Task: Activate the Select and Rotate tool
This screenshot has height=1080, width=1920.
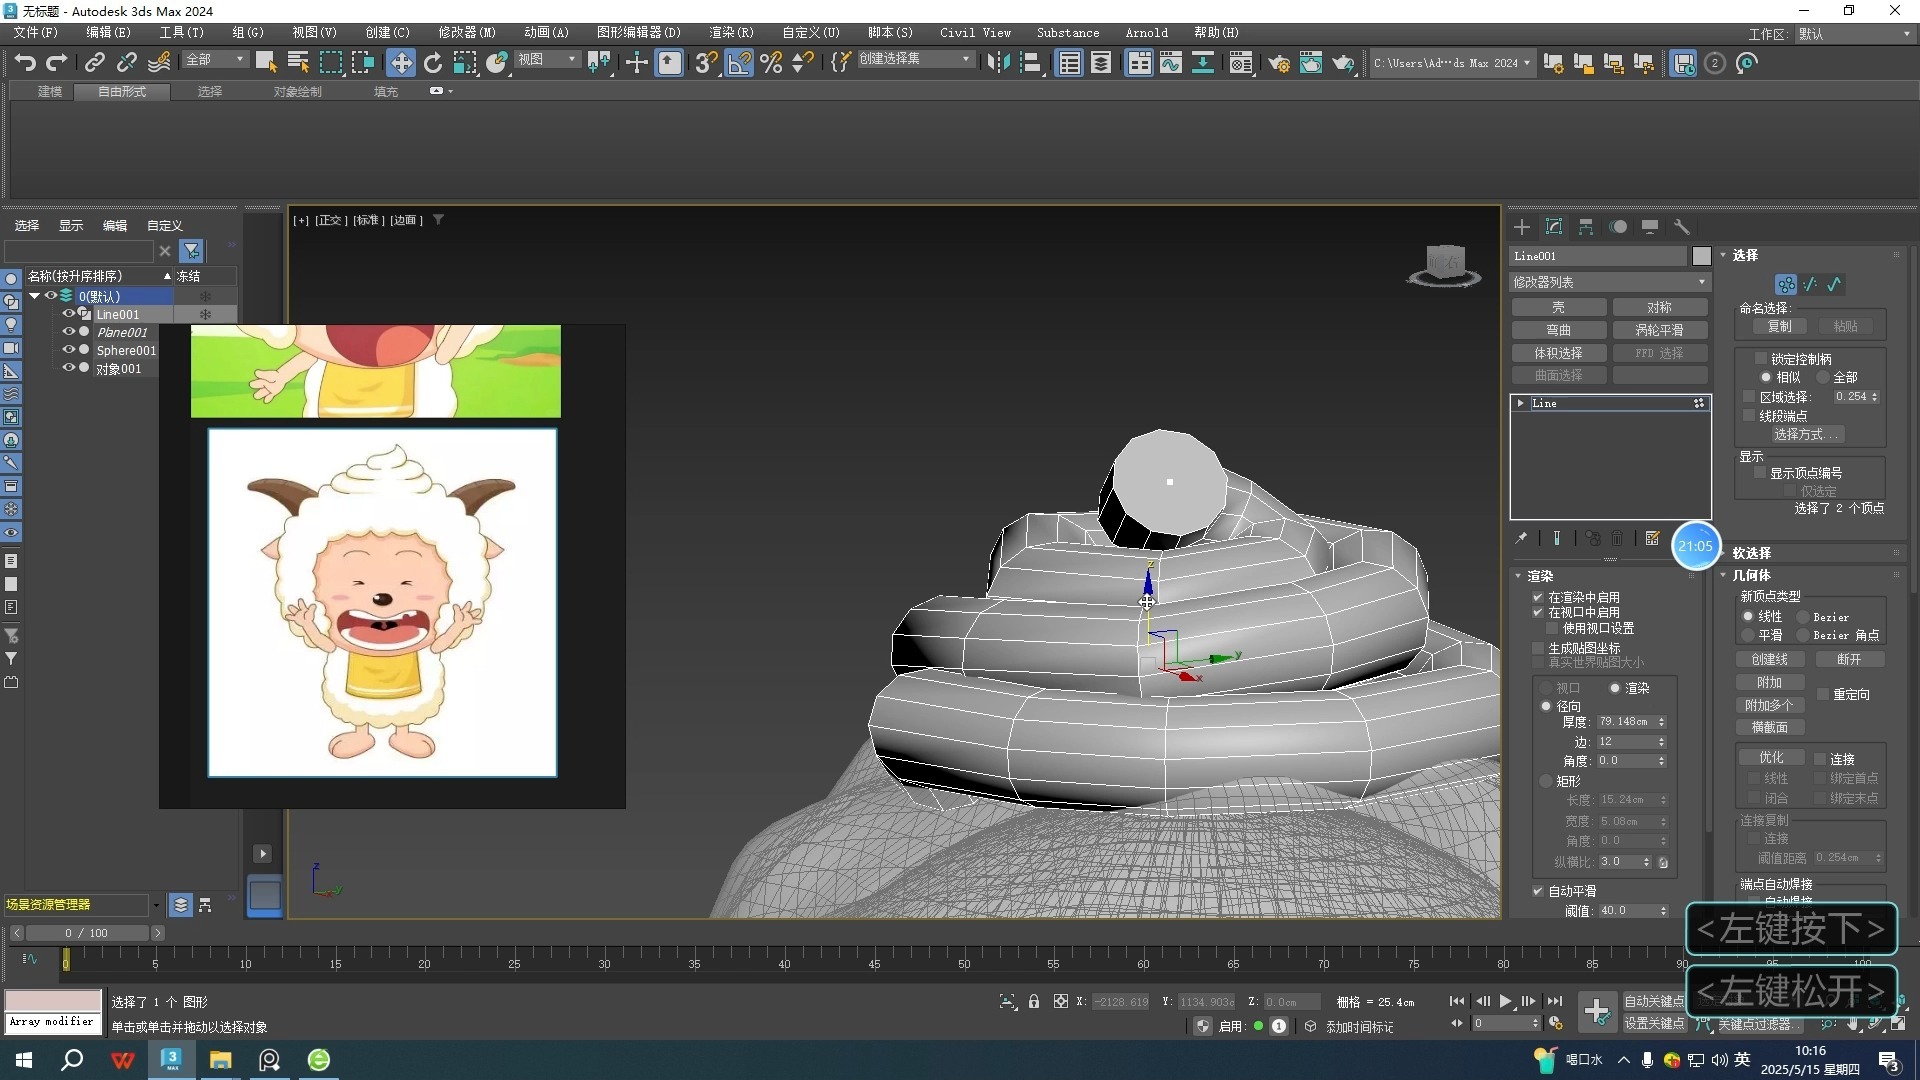Action: pos(433,63)
